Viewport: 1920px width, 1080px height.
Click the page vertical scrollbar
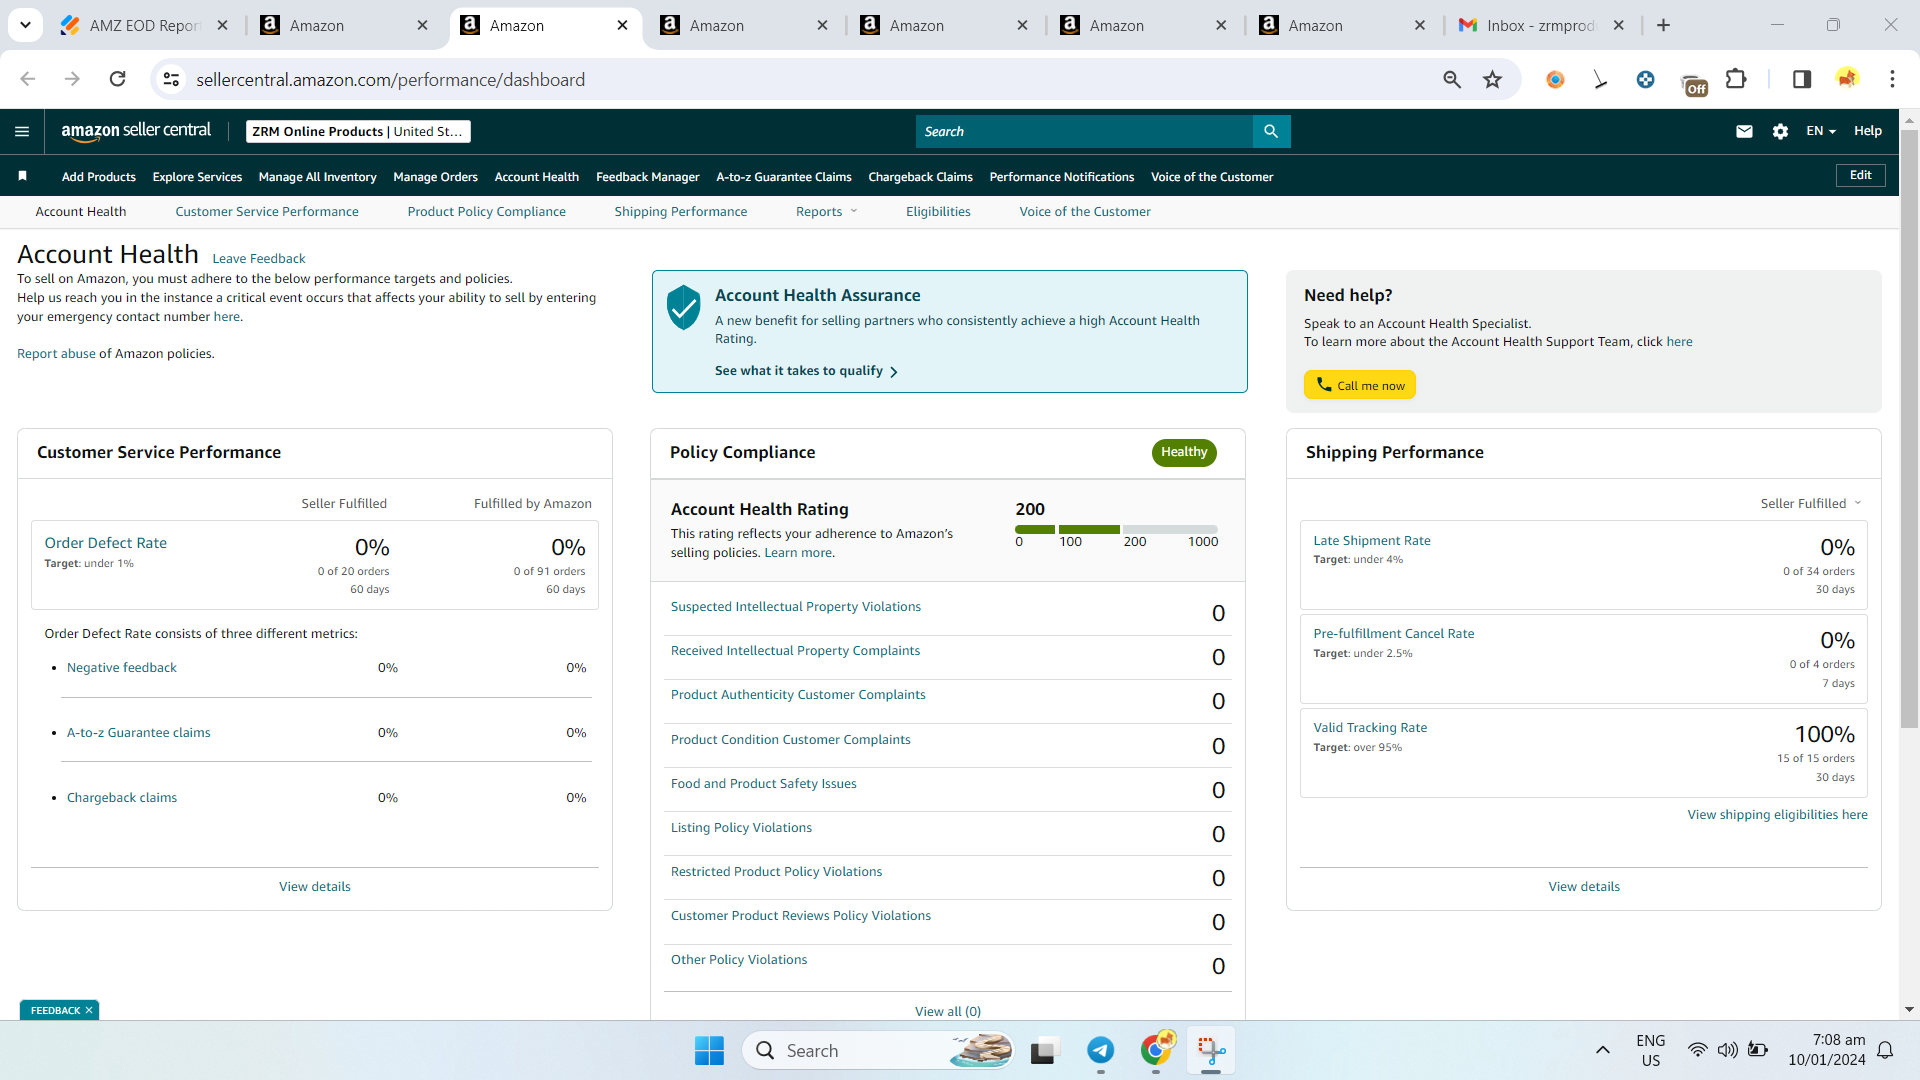coord(1909,430)
